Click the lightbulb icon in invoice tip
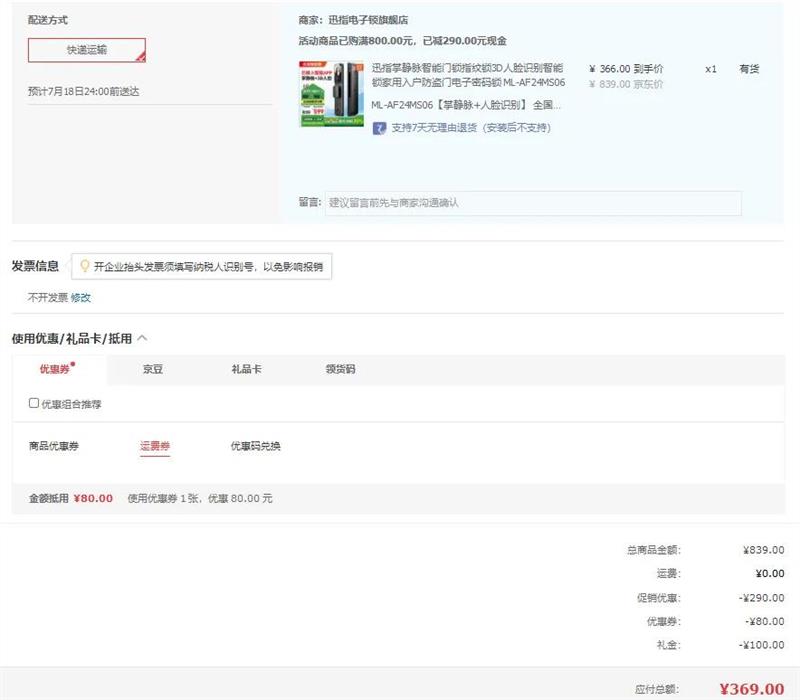The image size is (800, 700). [84, 267]
